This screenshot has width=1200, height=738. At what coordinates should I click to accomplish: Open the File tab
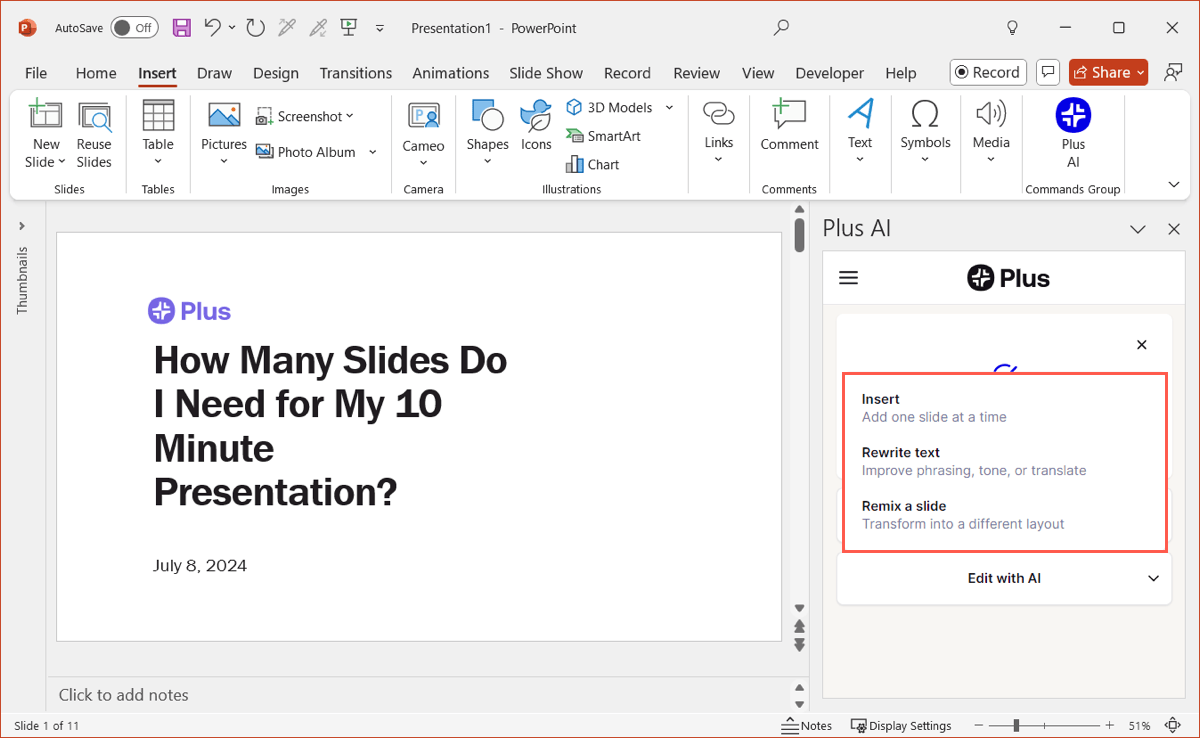pos(36,73)
